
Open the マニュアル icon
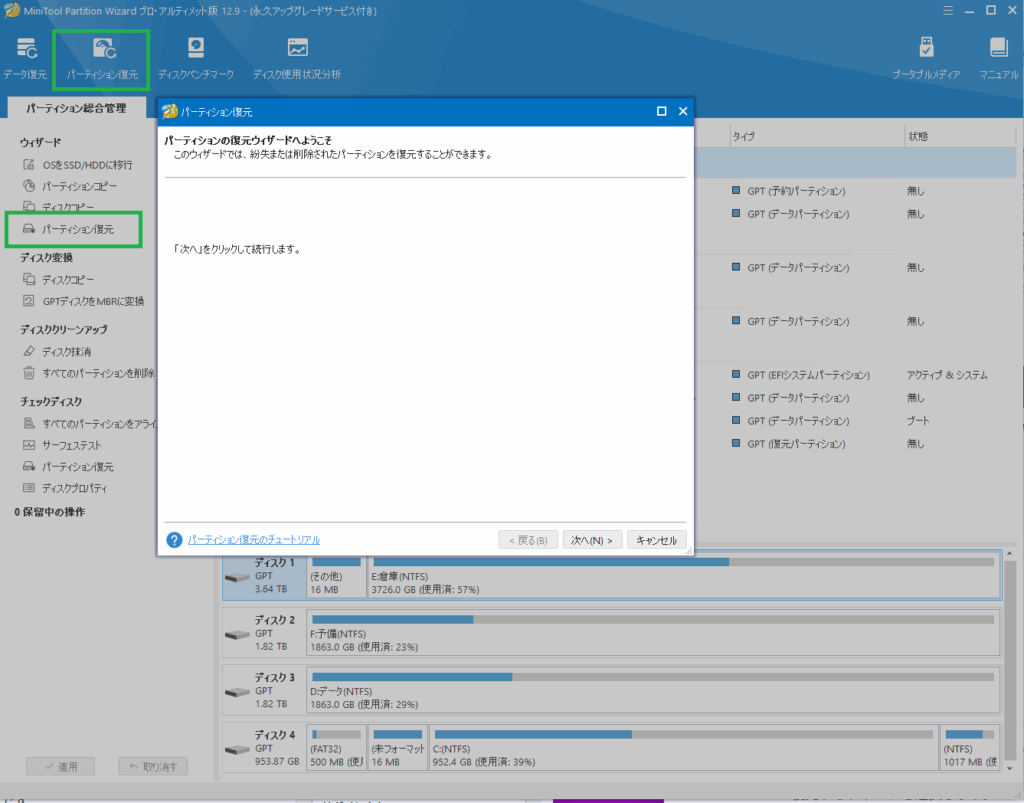pos(998,57)
